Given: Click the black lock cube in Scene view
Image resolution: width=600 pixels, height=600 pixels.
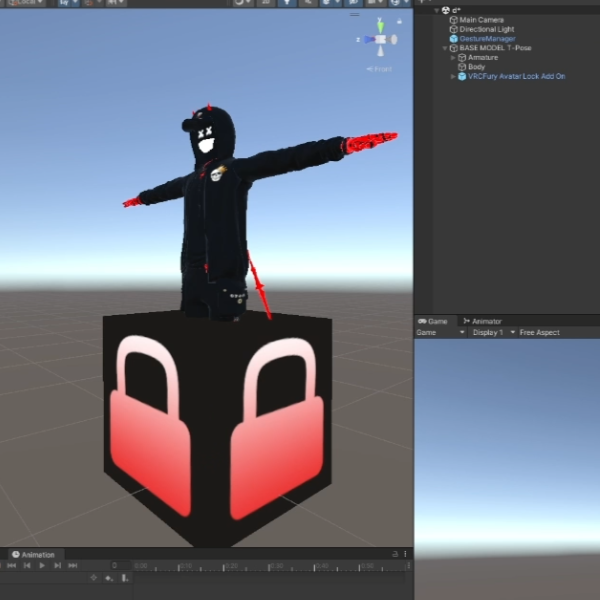Looking at the screenshot, I should (217, 429).
